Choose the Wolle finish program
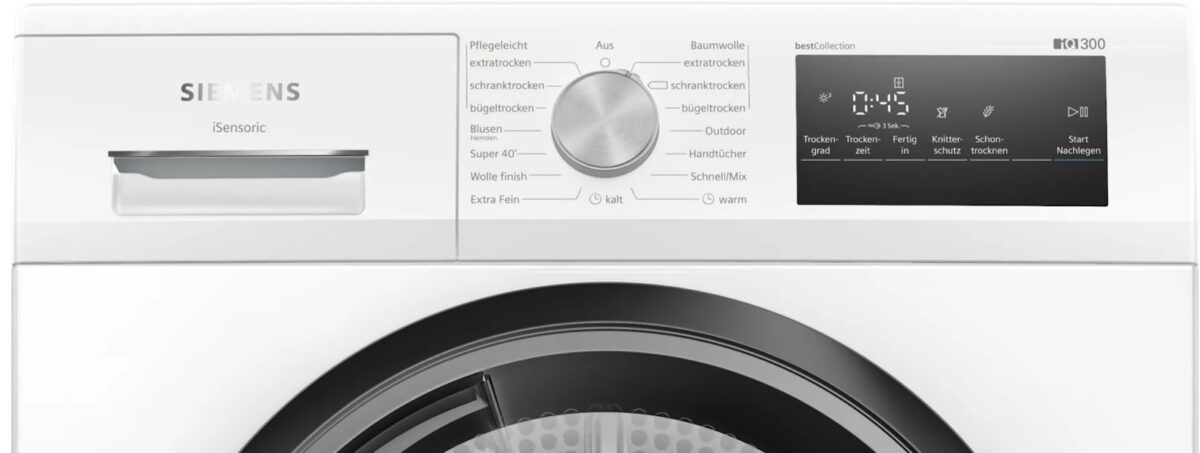 click(x=498, y=176)
